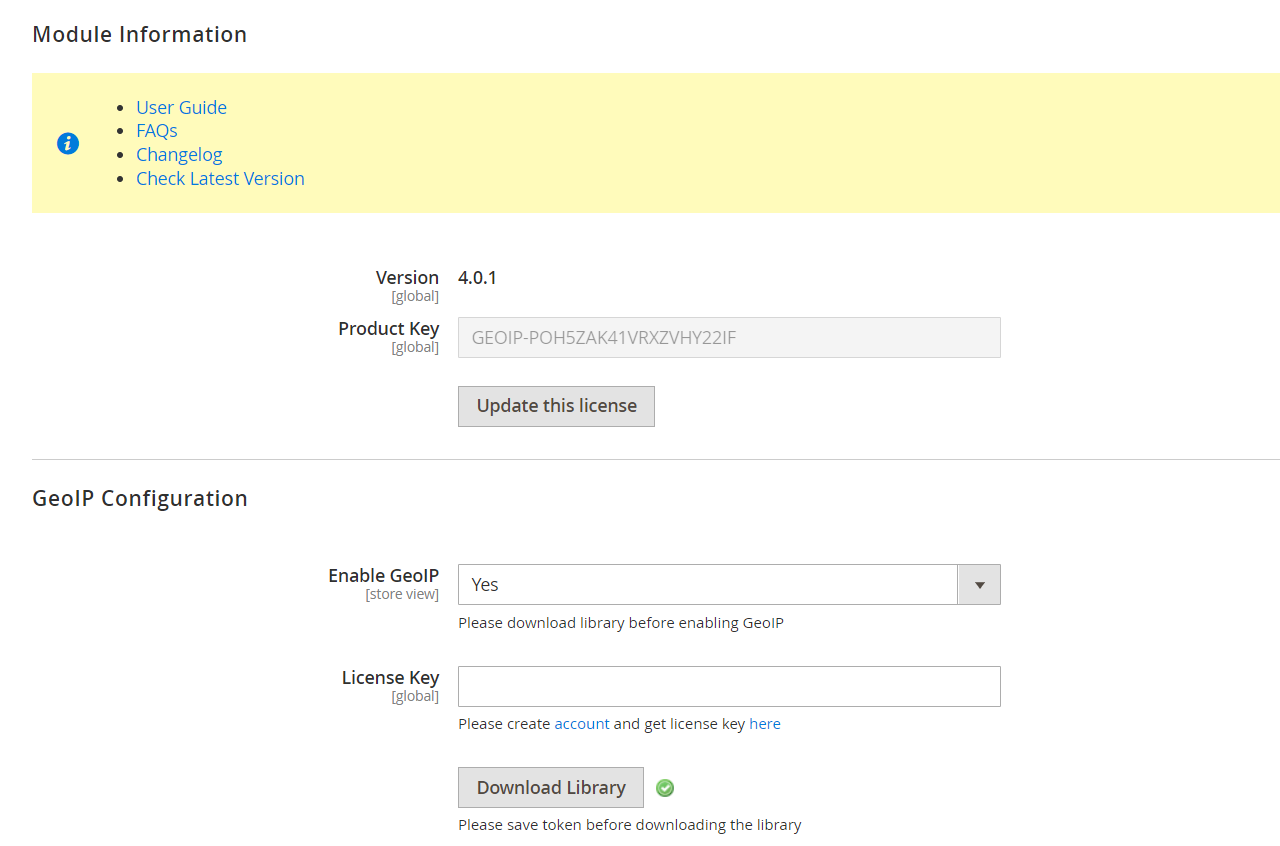Open the FAQs link
Image resolution: width=1280 pixels, height=846 pixels.
pos(157,131)
